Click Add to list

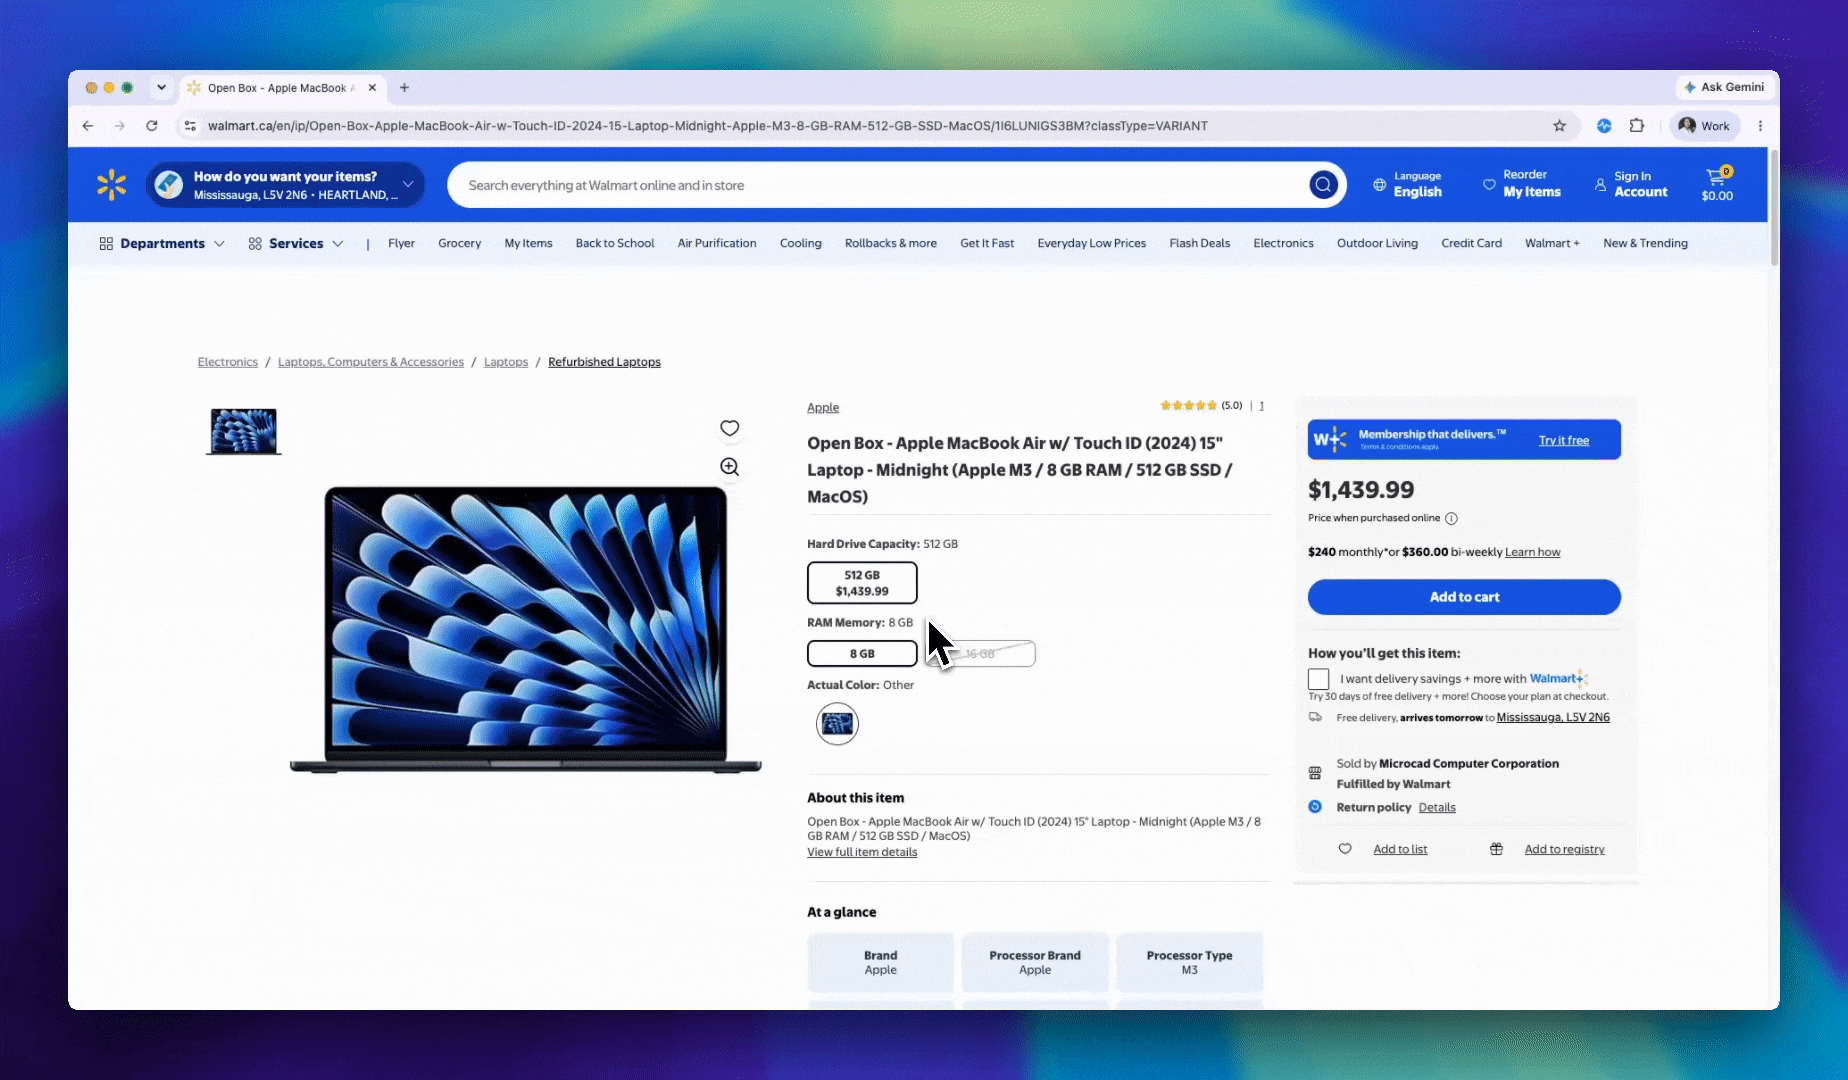(x=1400, y=849)
